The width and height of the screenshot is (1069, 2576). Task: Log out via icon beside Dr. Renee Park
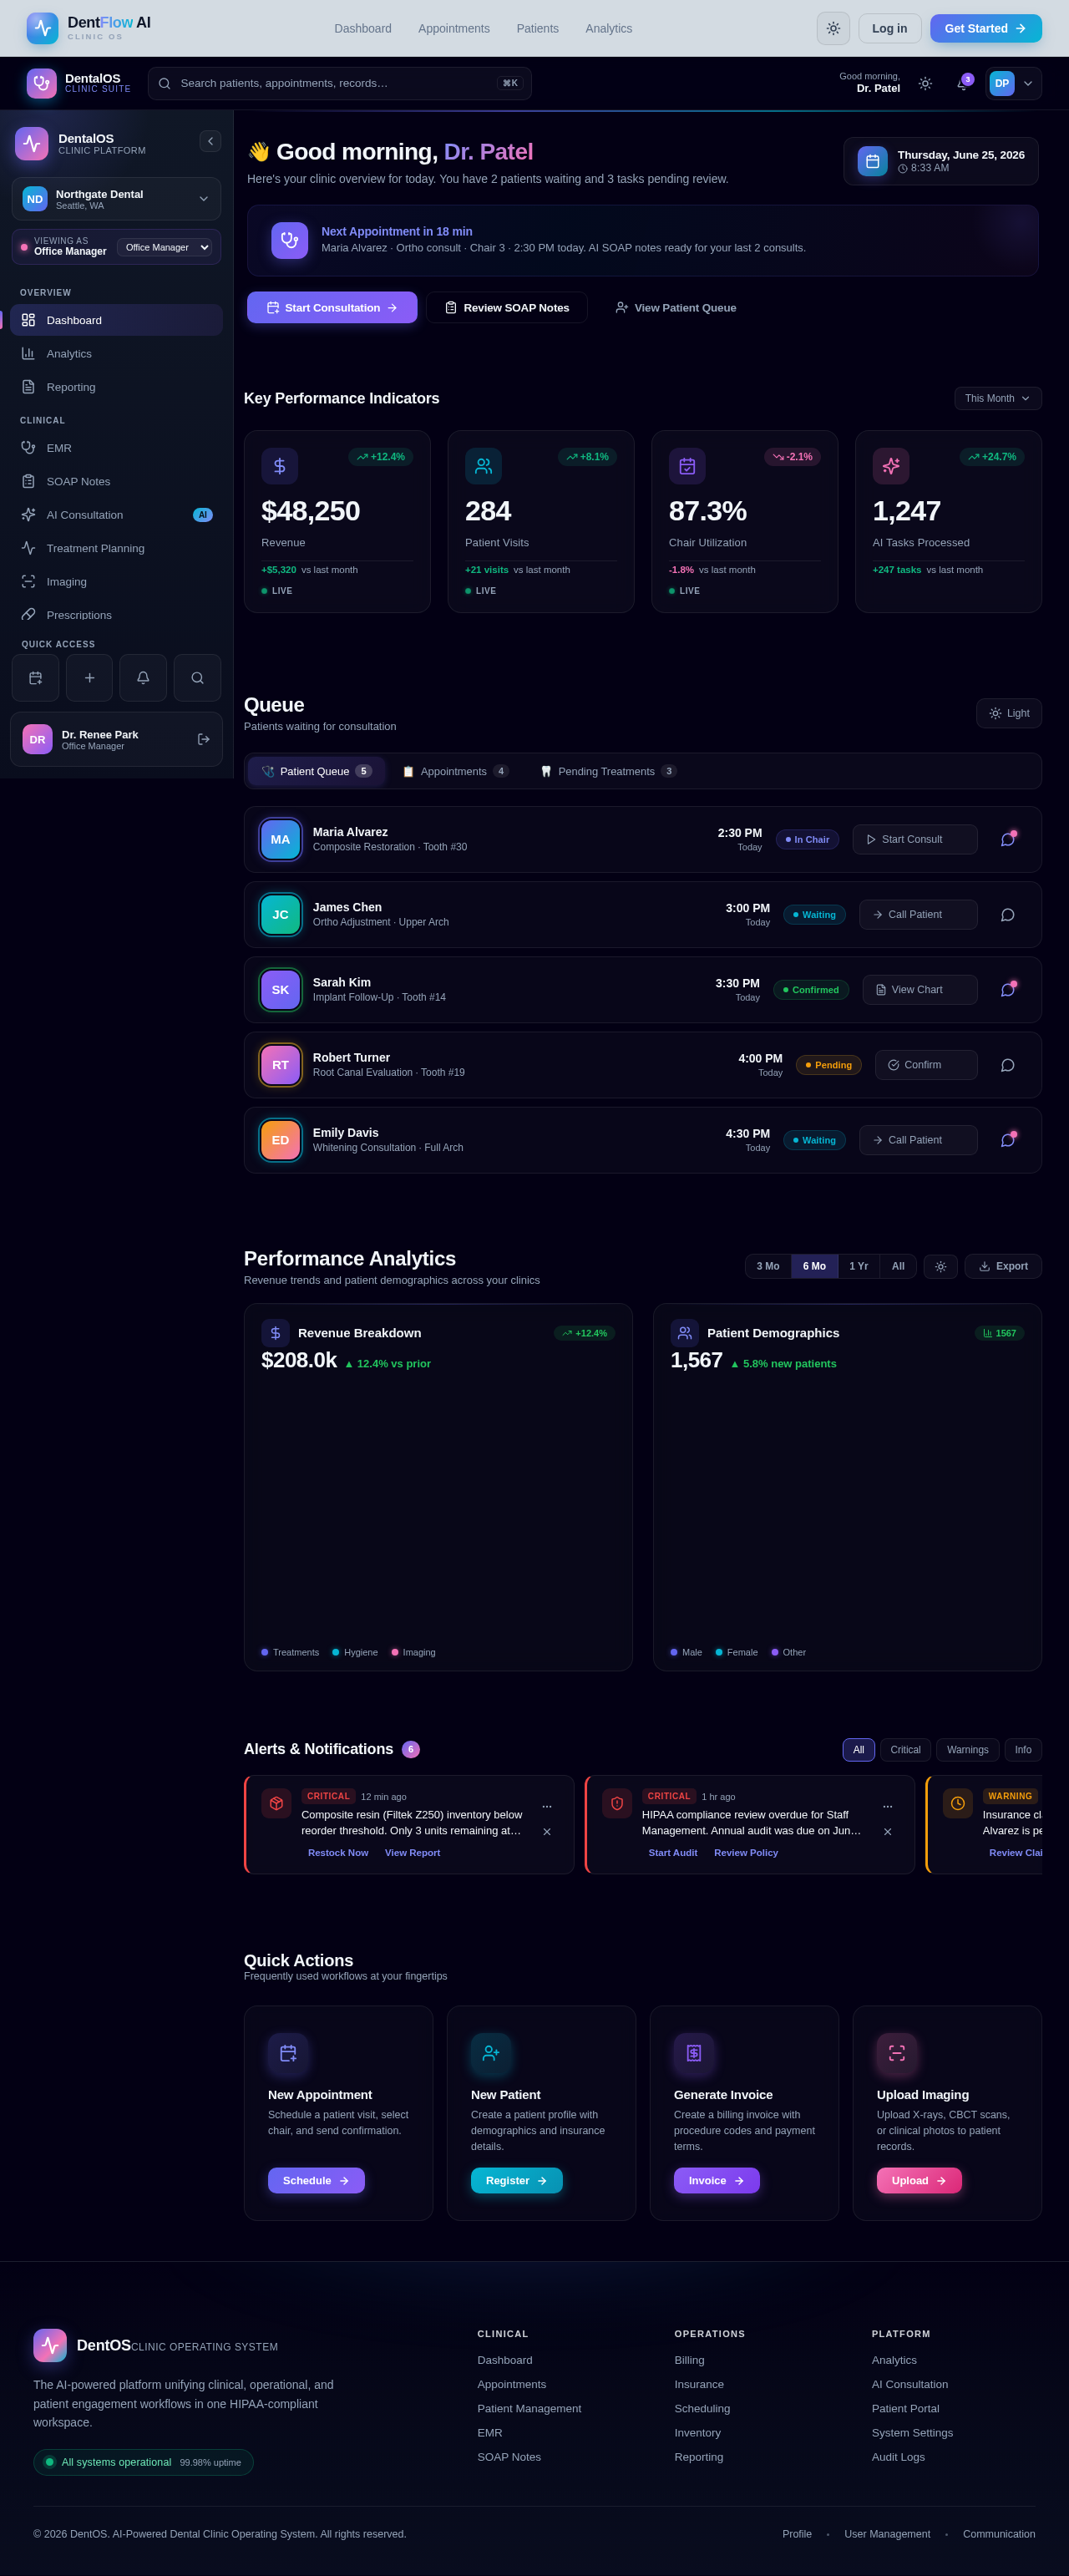click(204, 739)
